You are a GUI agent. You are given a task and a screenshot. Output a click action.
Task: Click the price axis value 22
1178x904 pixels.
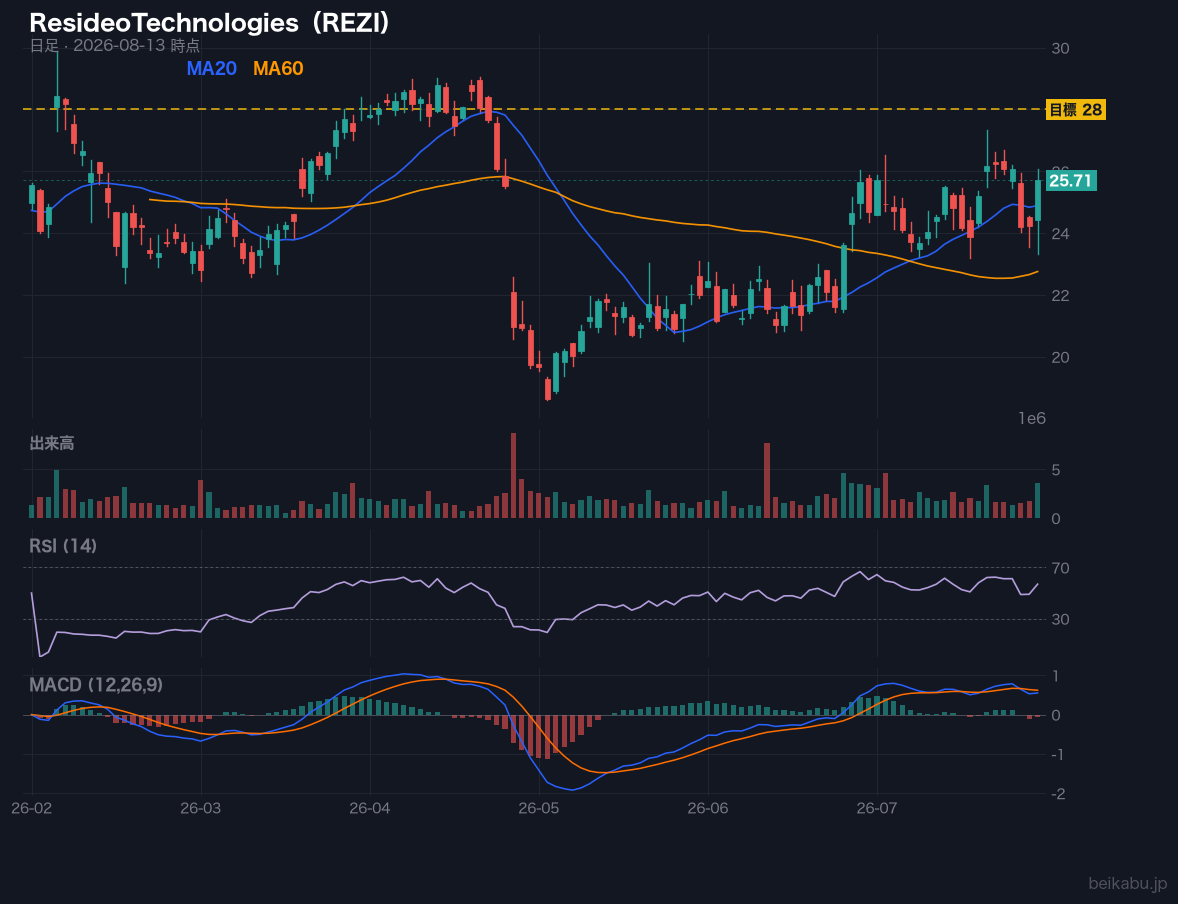(1060, 295)
